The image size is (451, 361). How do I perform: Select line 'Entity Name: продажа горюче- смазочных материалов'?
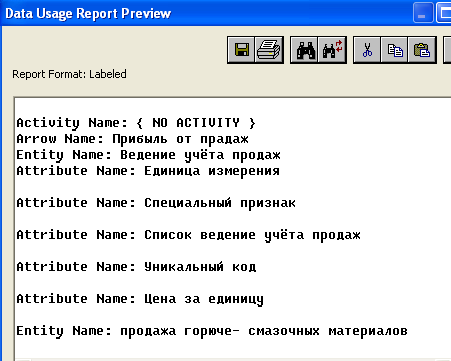pos(212,331)
